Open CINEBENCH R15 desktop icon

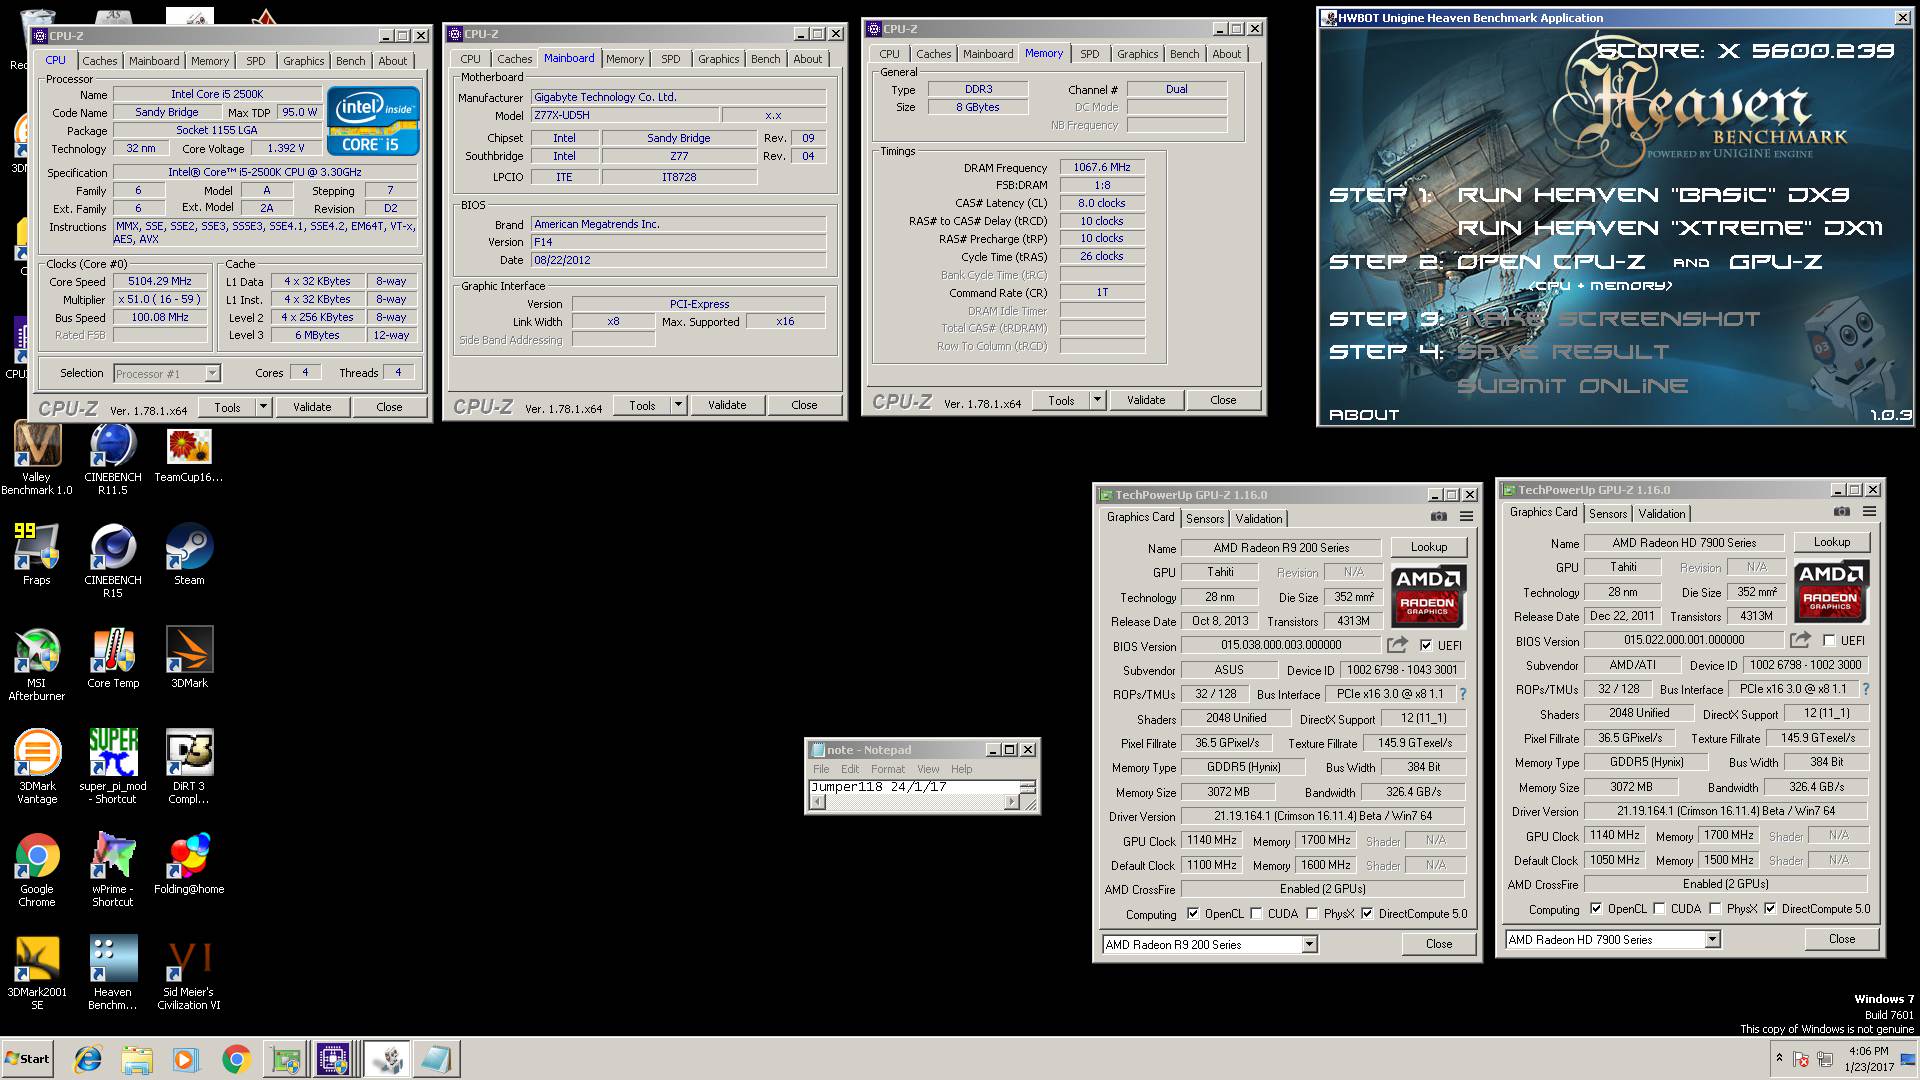[x=113, y=561]
